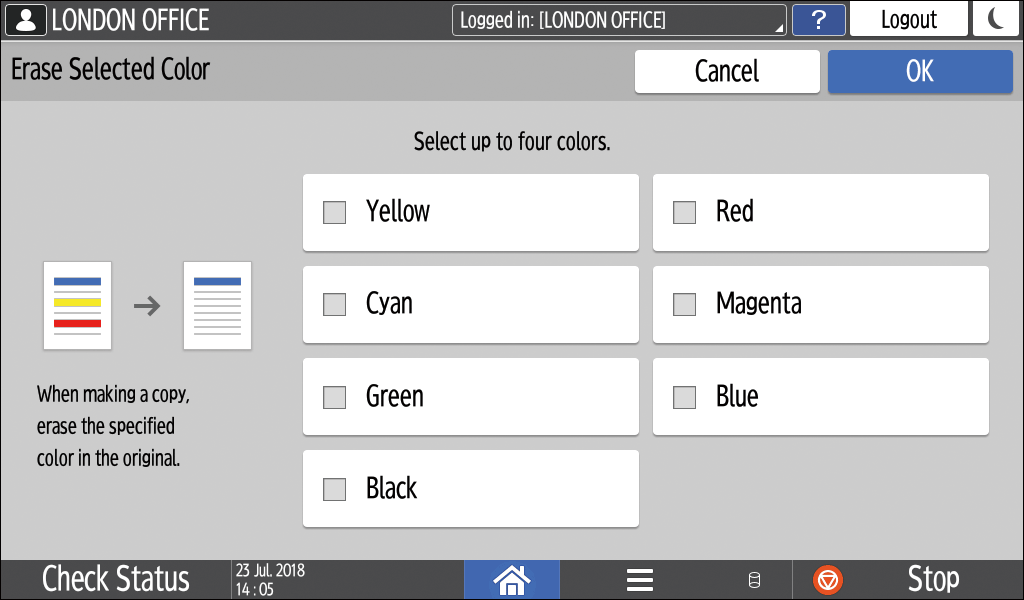Check the Magenta option

point(685,304)
